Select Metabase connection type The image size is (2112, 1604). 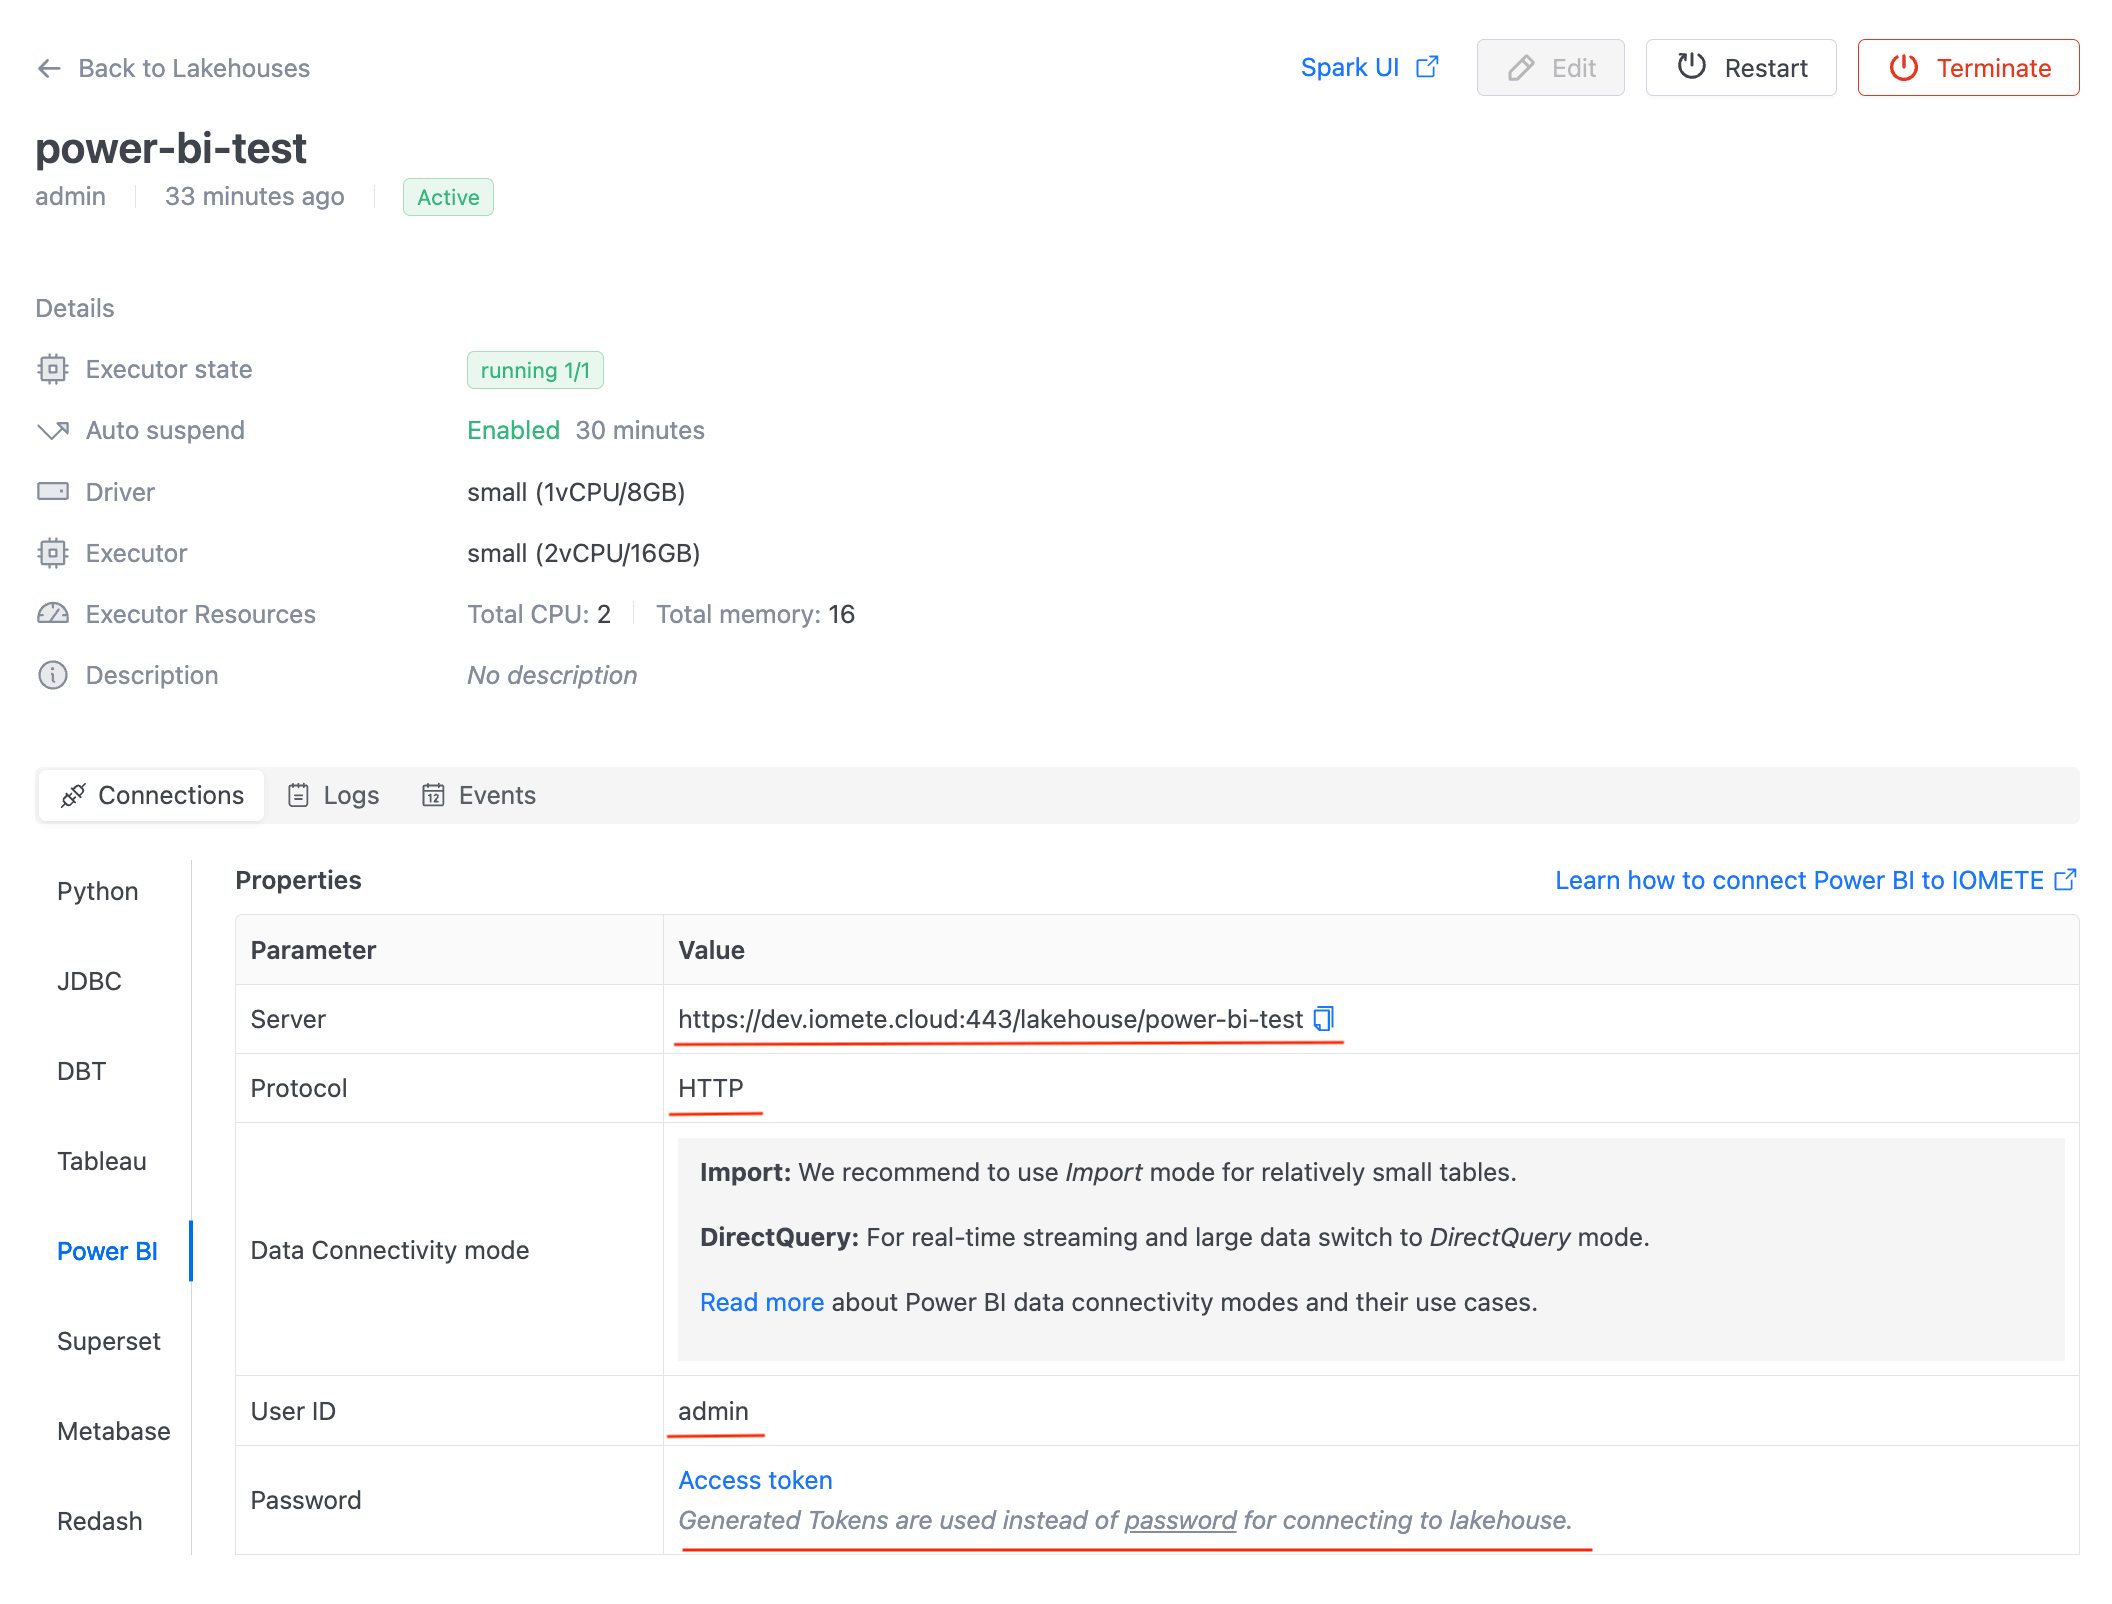pyautogui.click(x=113, y=1431)
